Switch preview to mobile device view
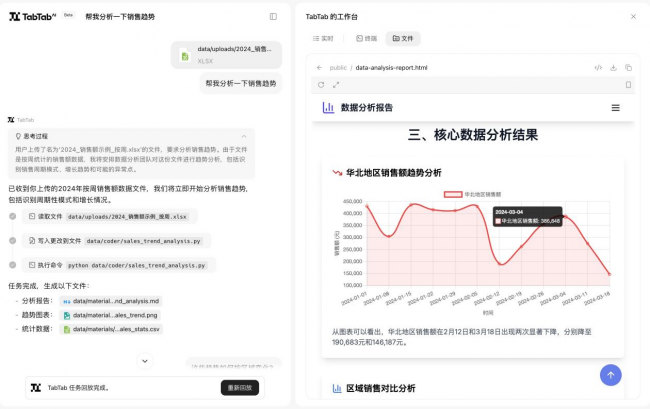Image resolution: width=650 pixels, height=409 pixels. point(628,85)
